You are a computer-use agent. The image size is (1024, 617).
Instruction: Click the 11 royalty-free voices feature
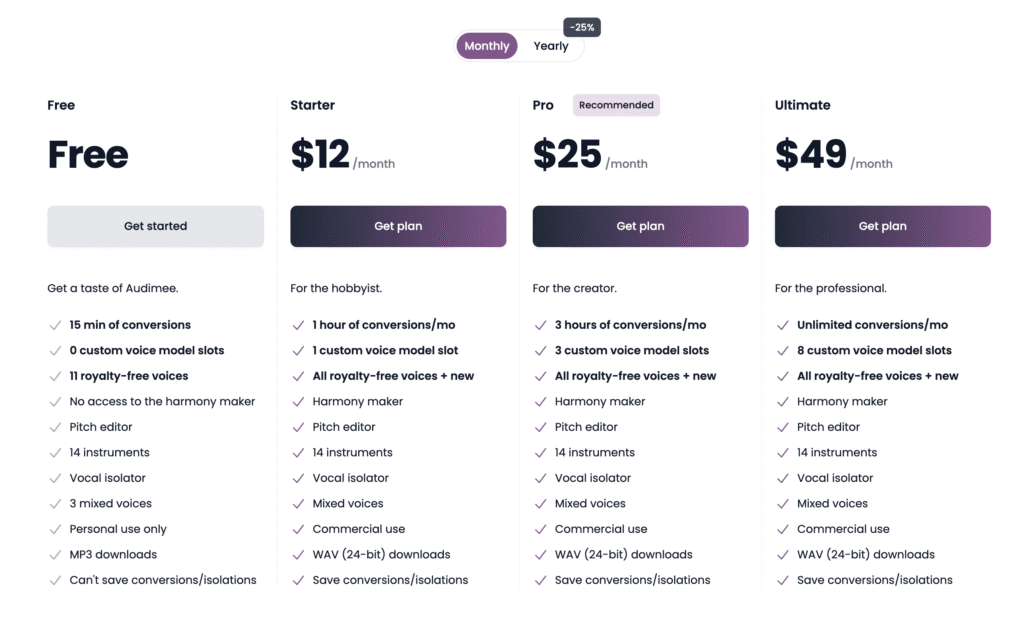(129, 376)
